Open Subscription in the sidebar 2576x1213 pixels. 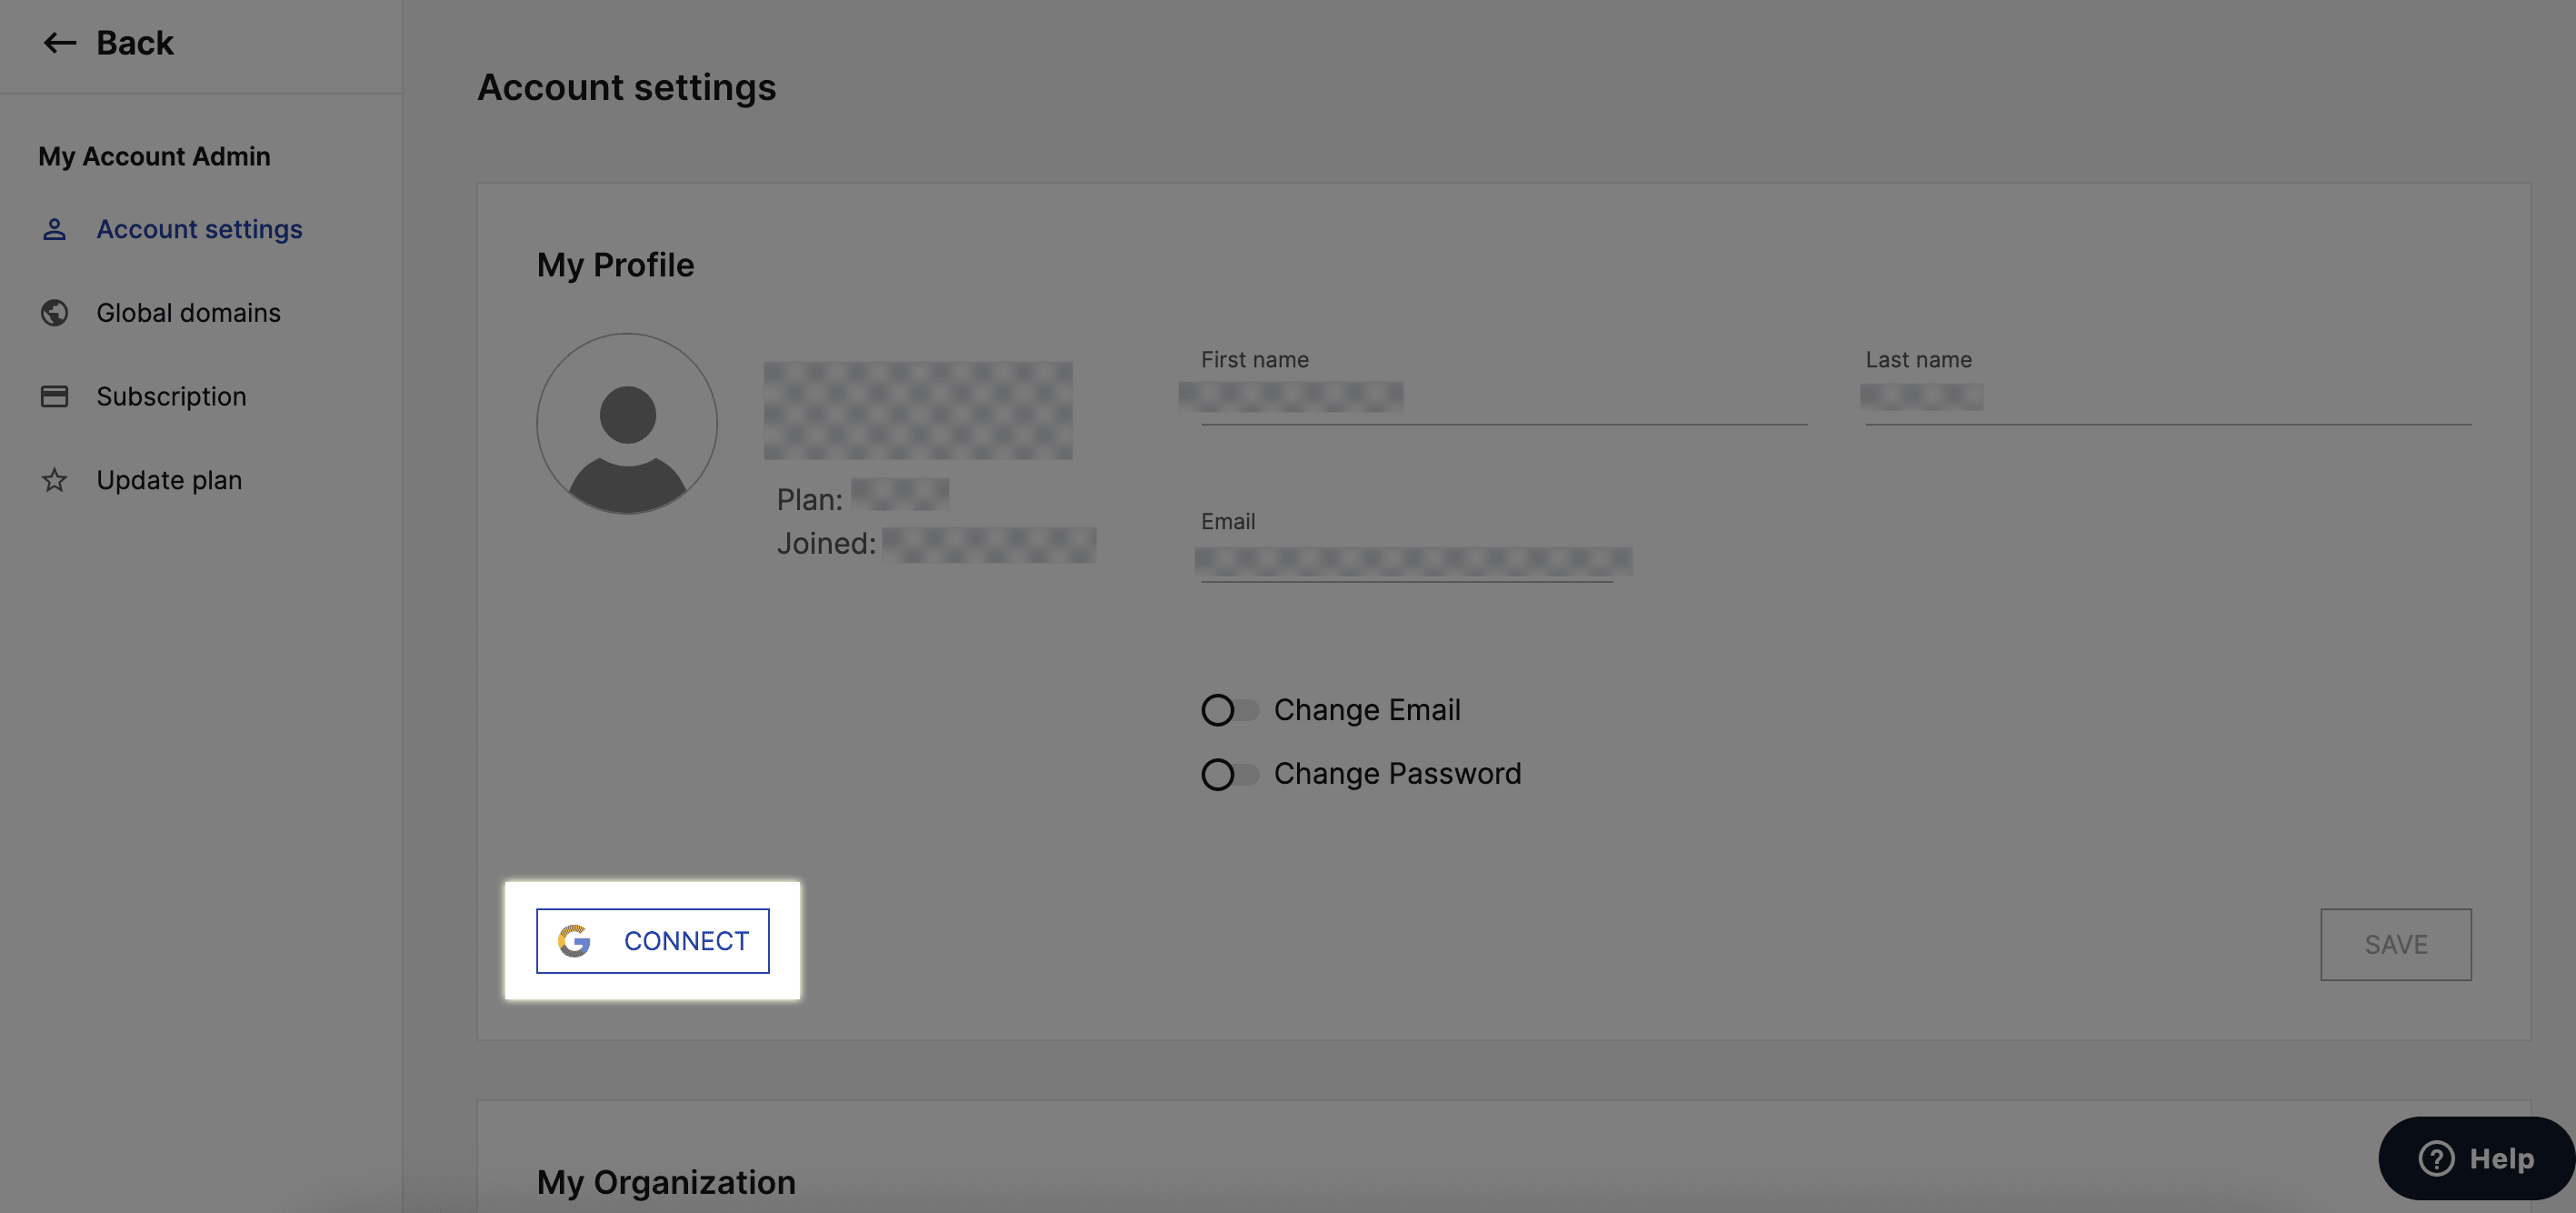pos(171,397)
